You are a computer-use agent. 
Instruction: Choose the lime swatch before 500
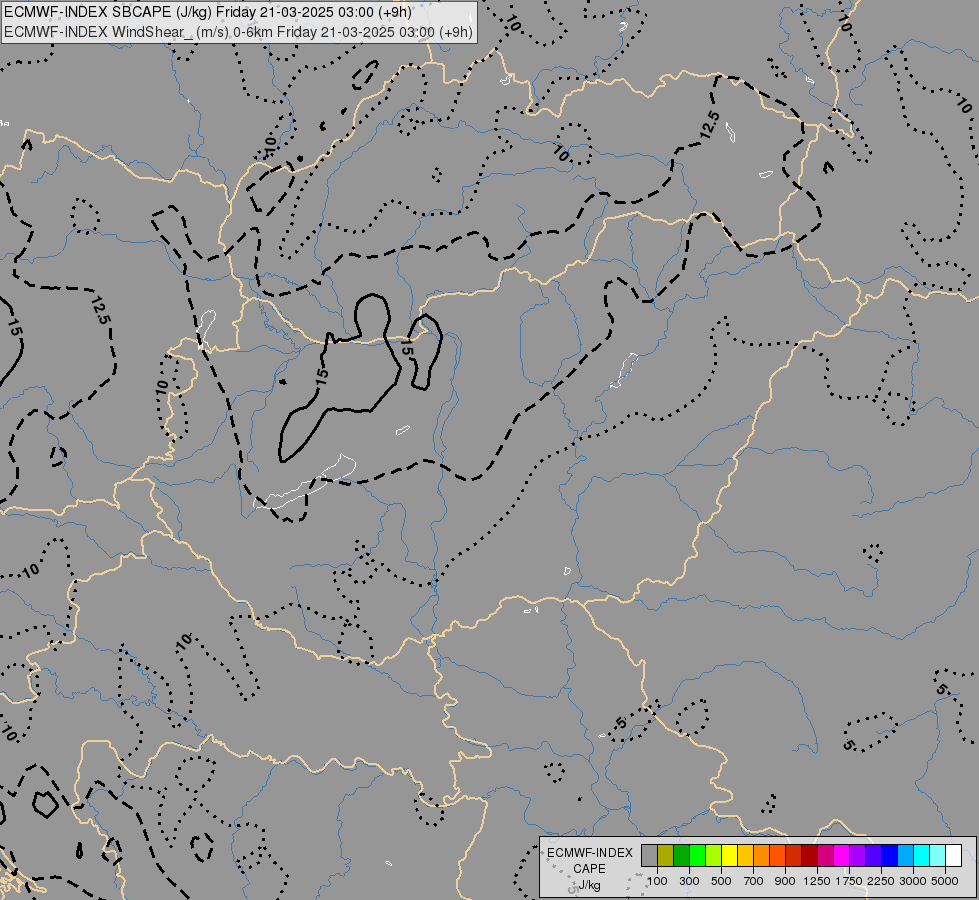coord(714,856)
